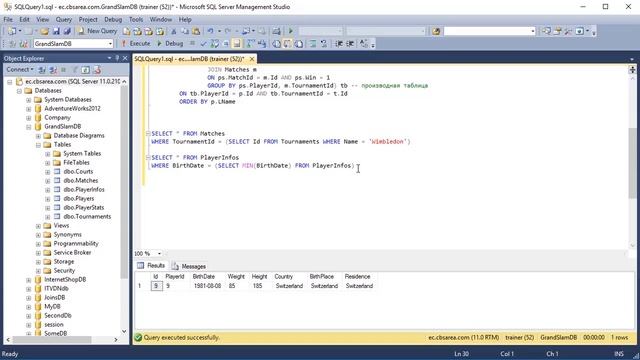Viewport: 640px width, 360px height.
Task: Open the 100 % zoom dropdown
Action: tap(159, 253)
